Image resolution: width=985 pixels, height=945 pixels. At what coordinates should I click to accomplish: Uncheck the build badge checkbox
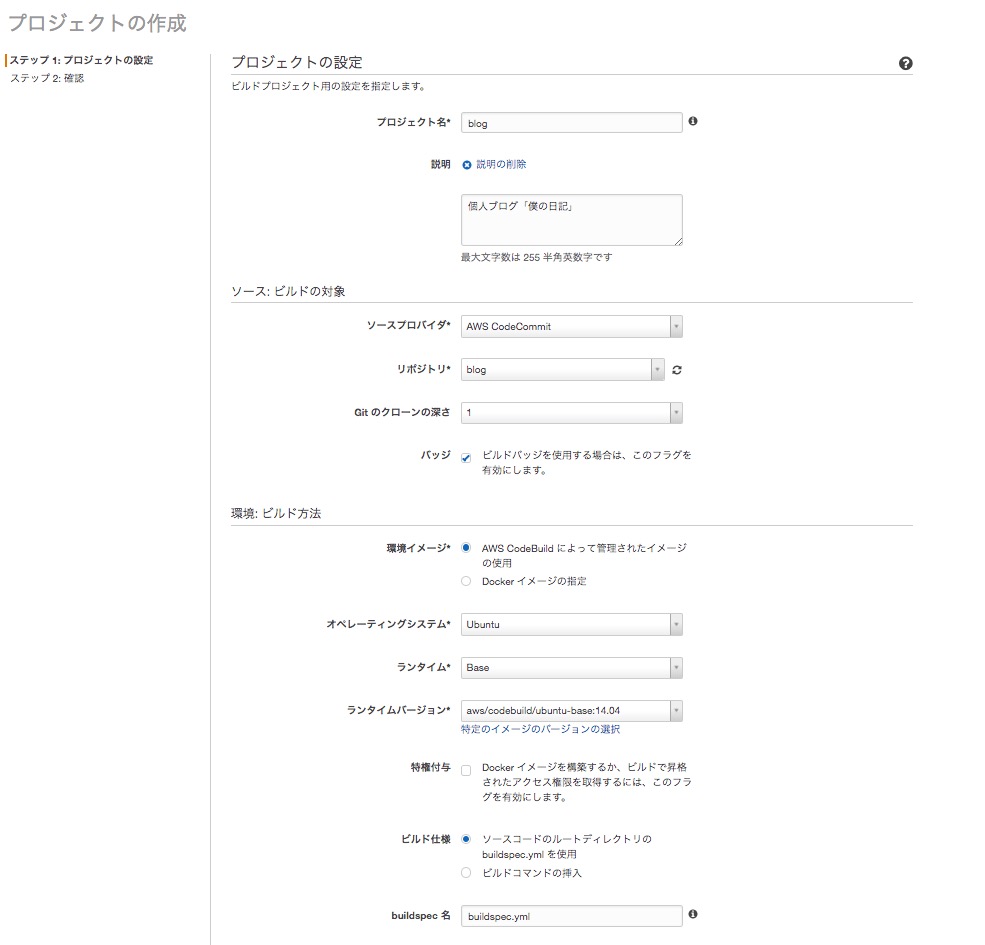click(466, 455)
